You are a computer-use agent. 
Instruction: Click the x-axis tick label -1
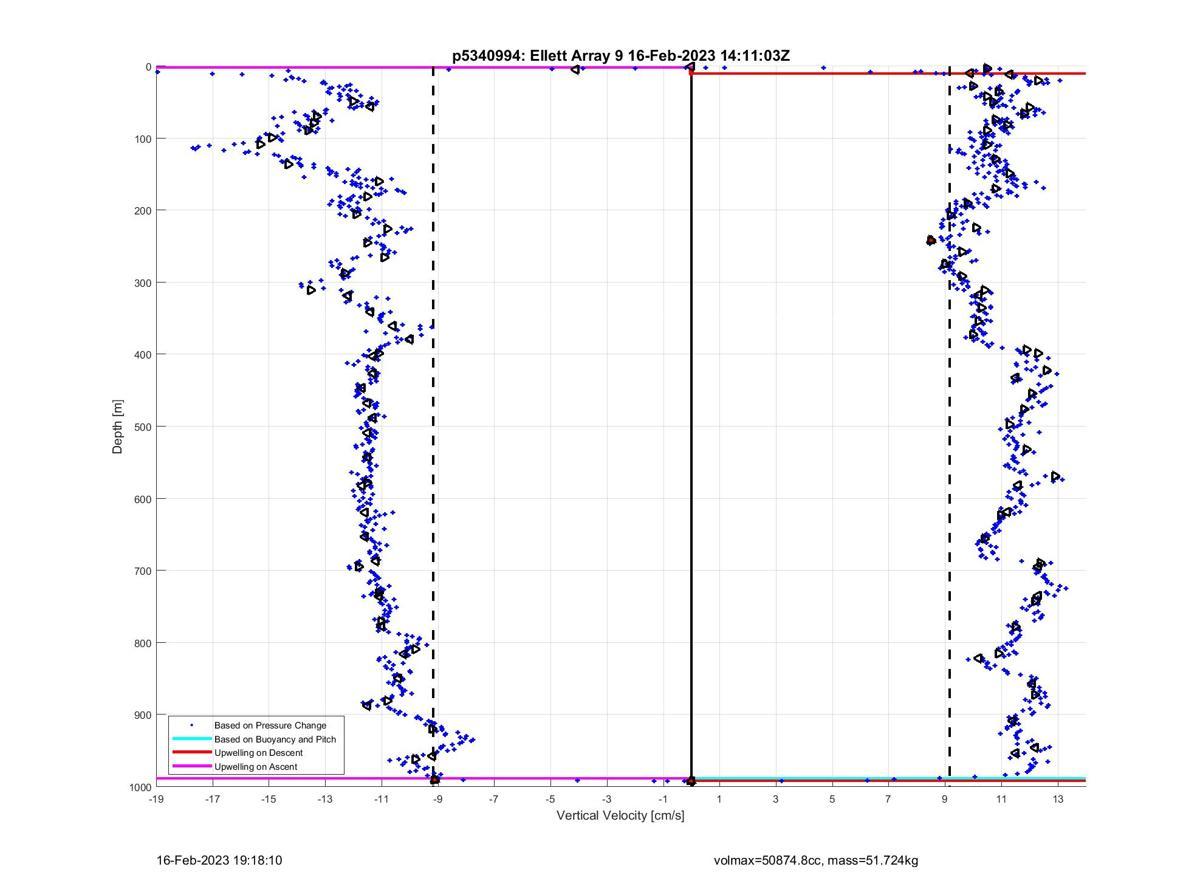[663, 799]
